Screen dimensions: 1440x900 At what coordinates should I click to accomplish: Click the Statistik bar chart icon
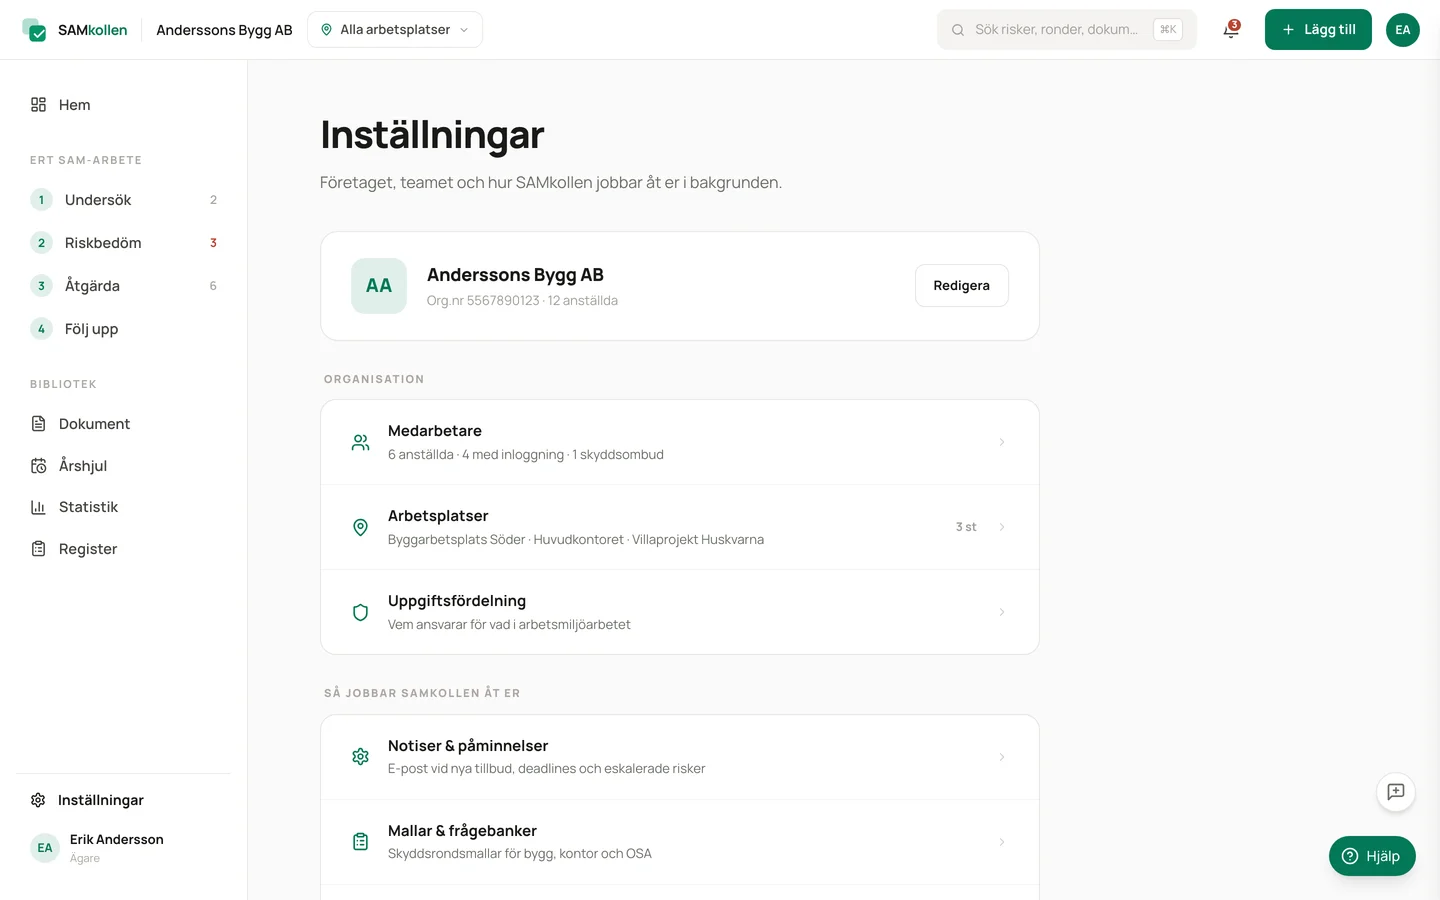pyautogui.click(x=38, y=507)
